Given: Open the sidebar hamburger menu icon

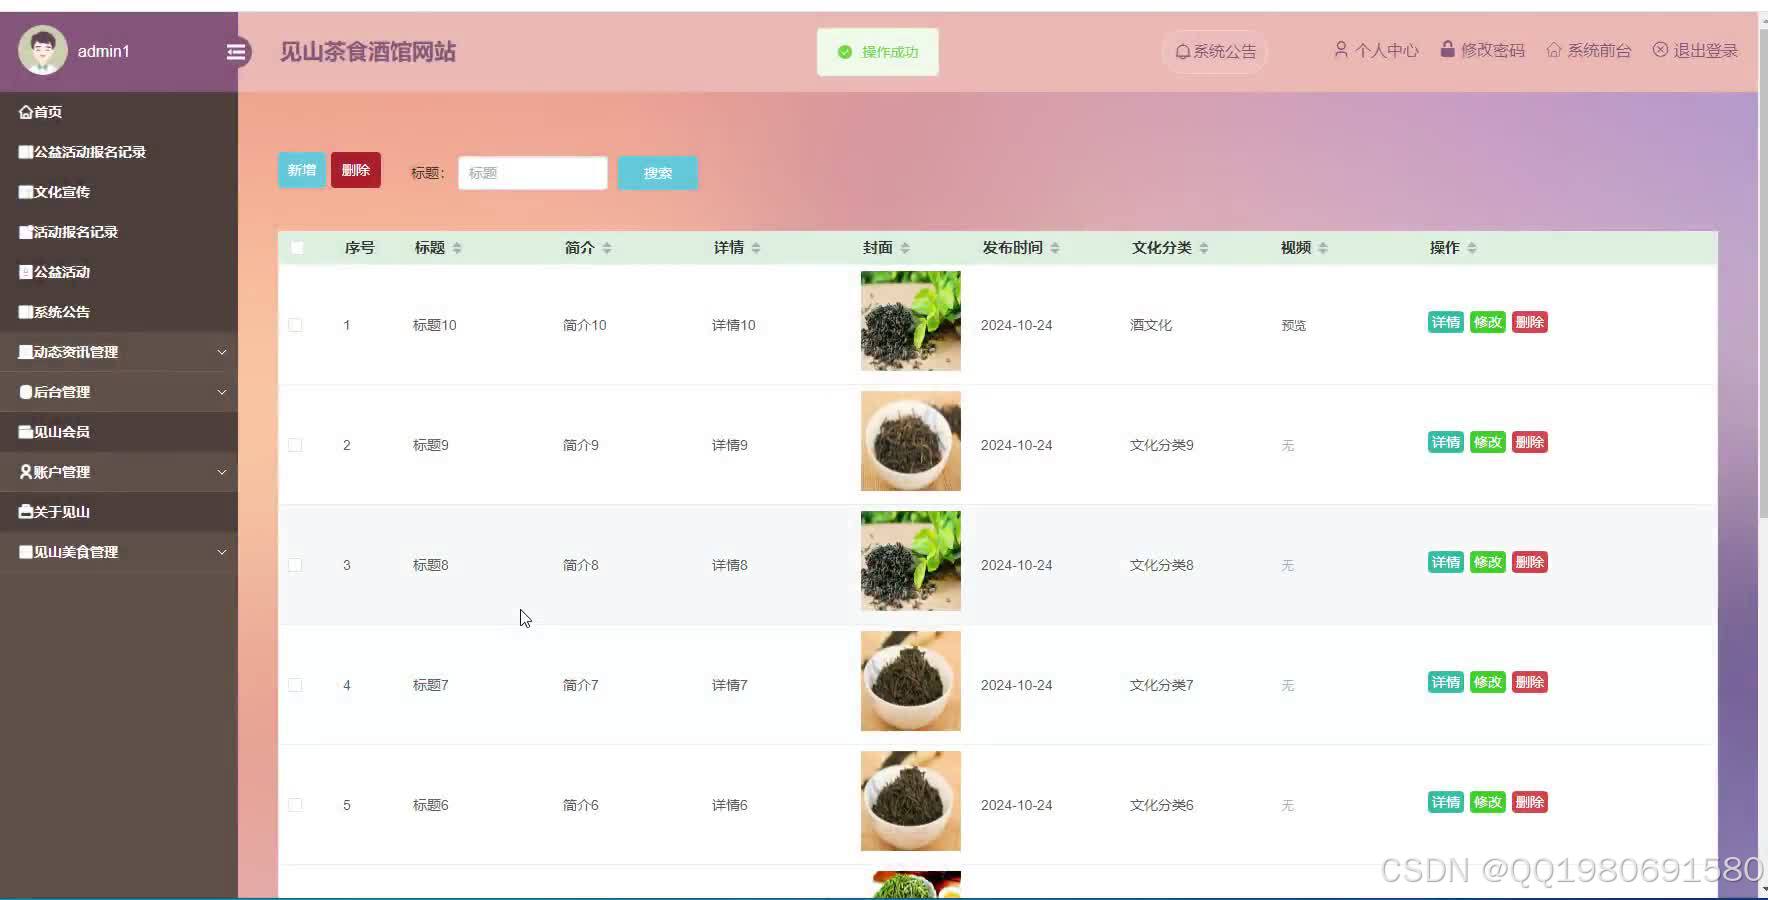Looking at the screenshot, I should pyautogui.click(x=236, y=51).
